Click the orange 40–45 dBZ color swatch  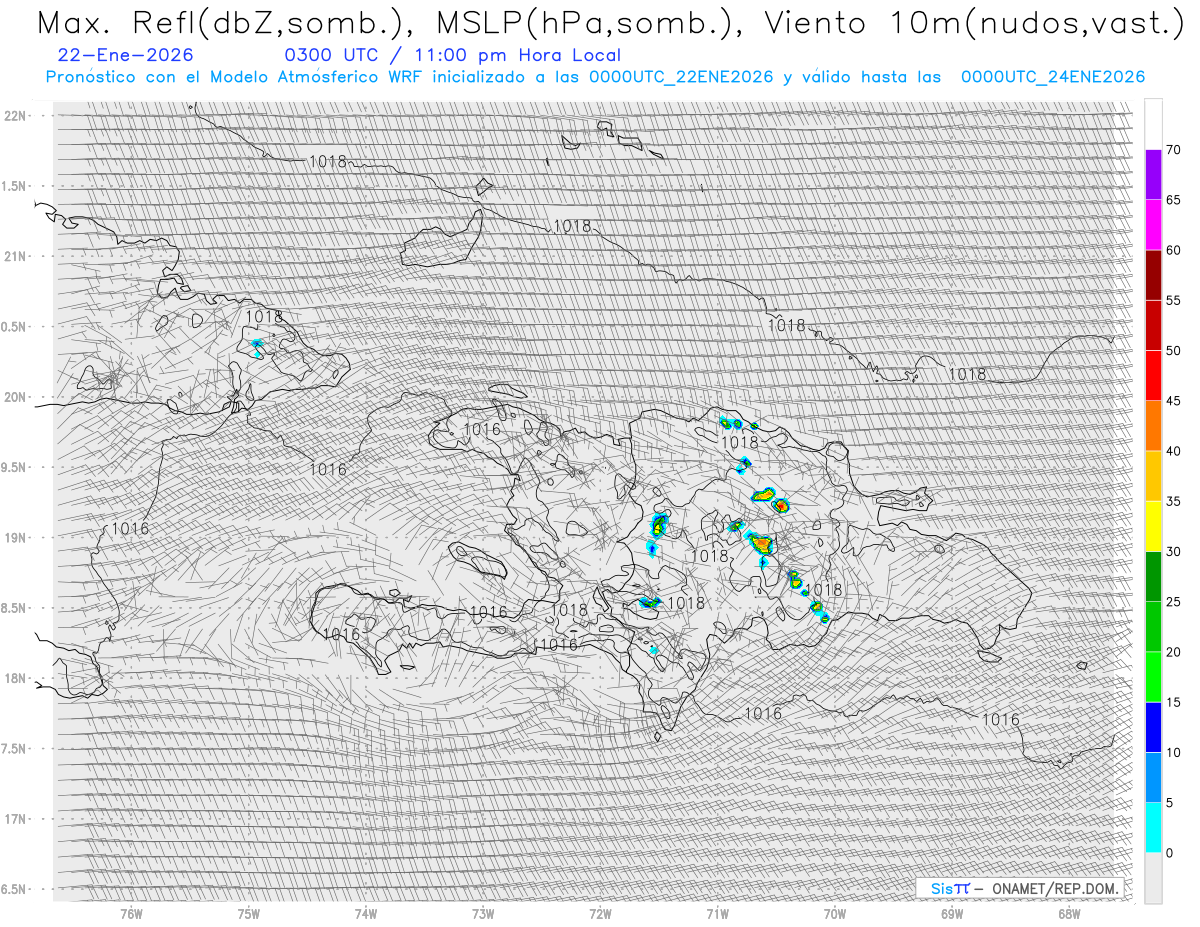coord(1153,426)
